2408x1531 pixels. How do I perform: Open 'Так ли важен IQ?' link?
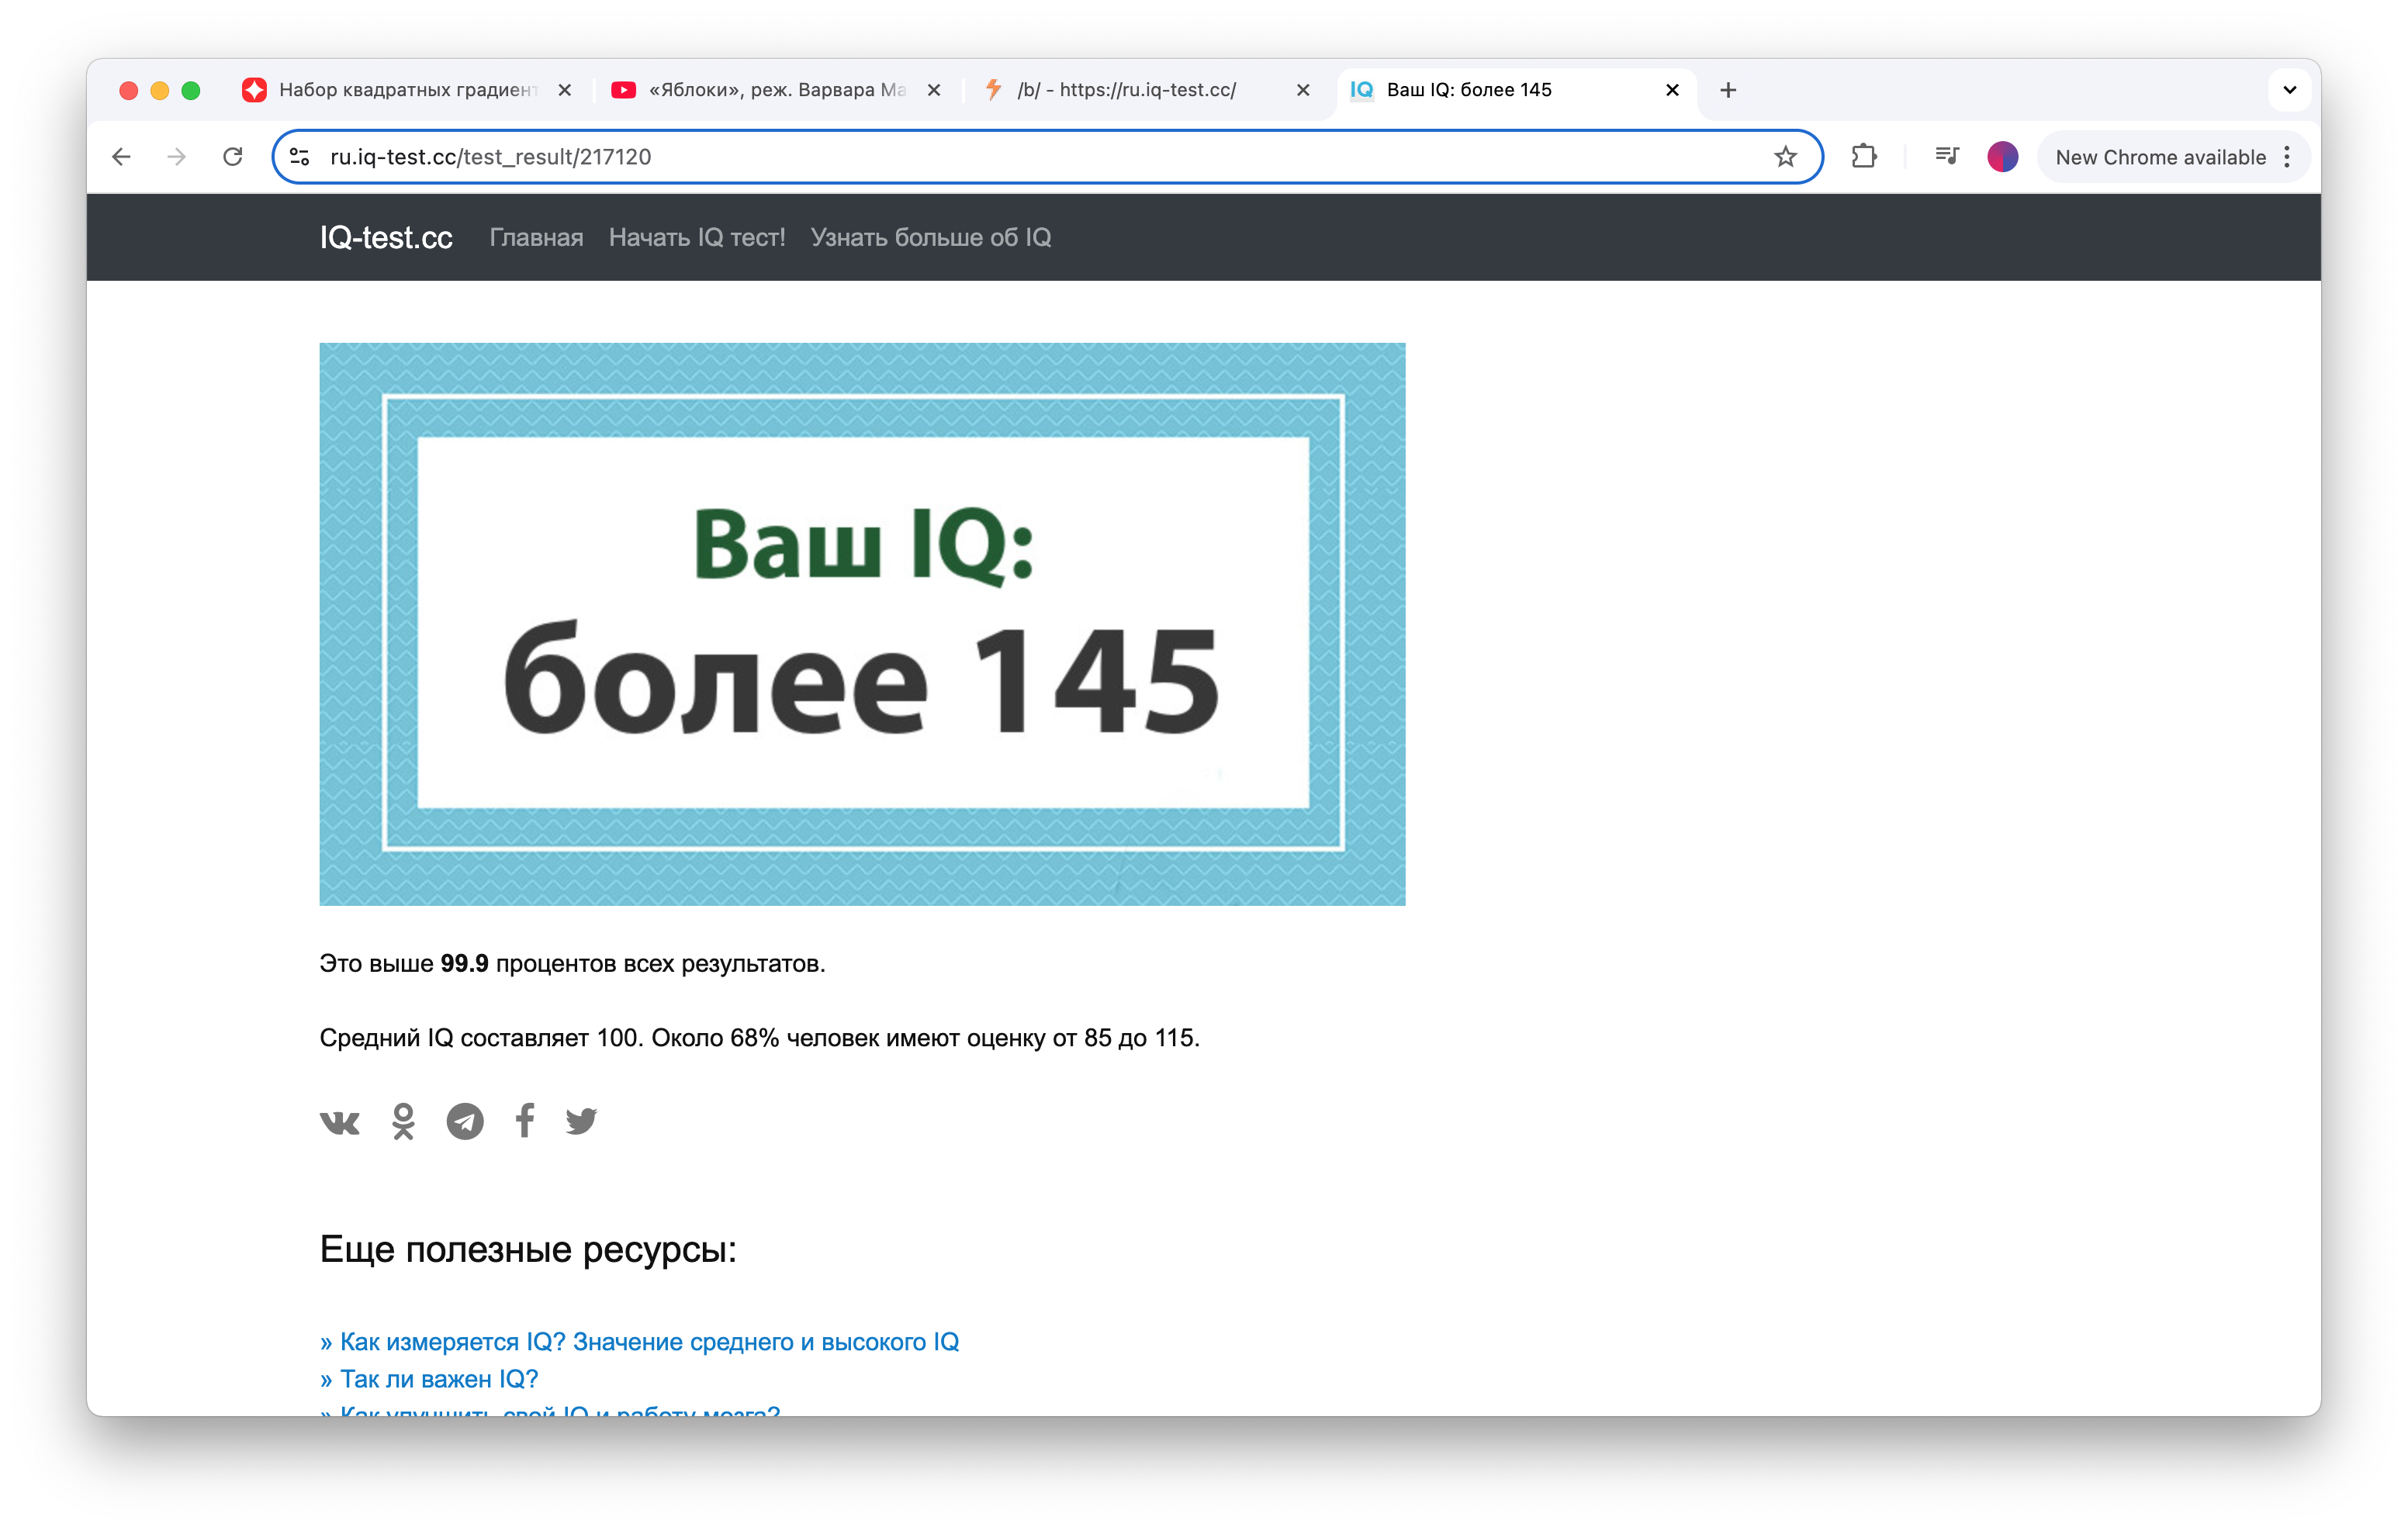(429, 1379)
